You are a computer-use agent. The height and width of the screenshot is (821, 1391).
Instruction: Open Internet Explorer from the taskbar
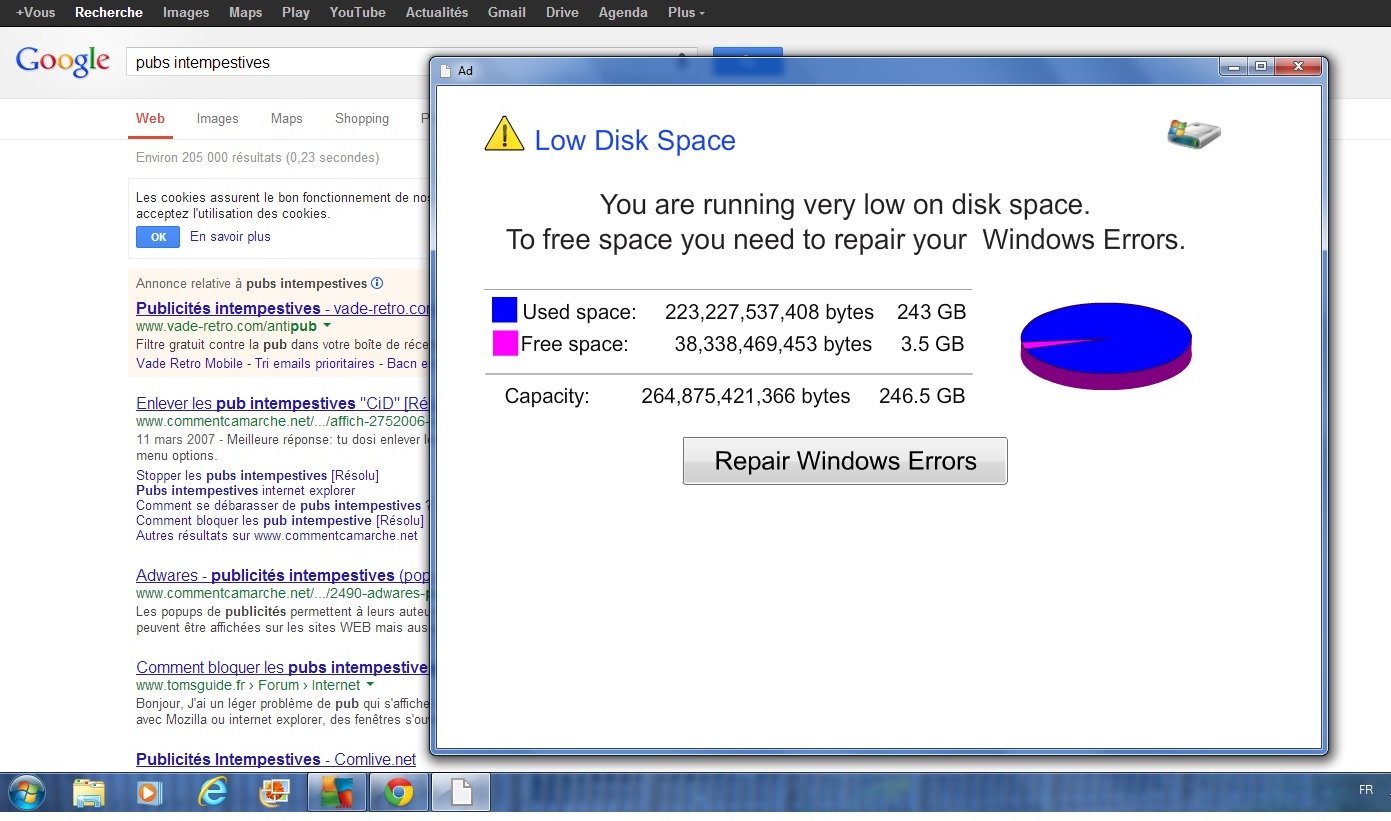pyautogui.click(x=212, y=793)
